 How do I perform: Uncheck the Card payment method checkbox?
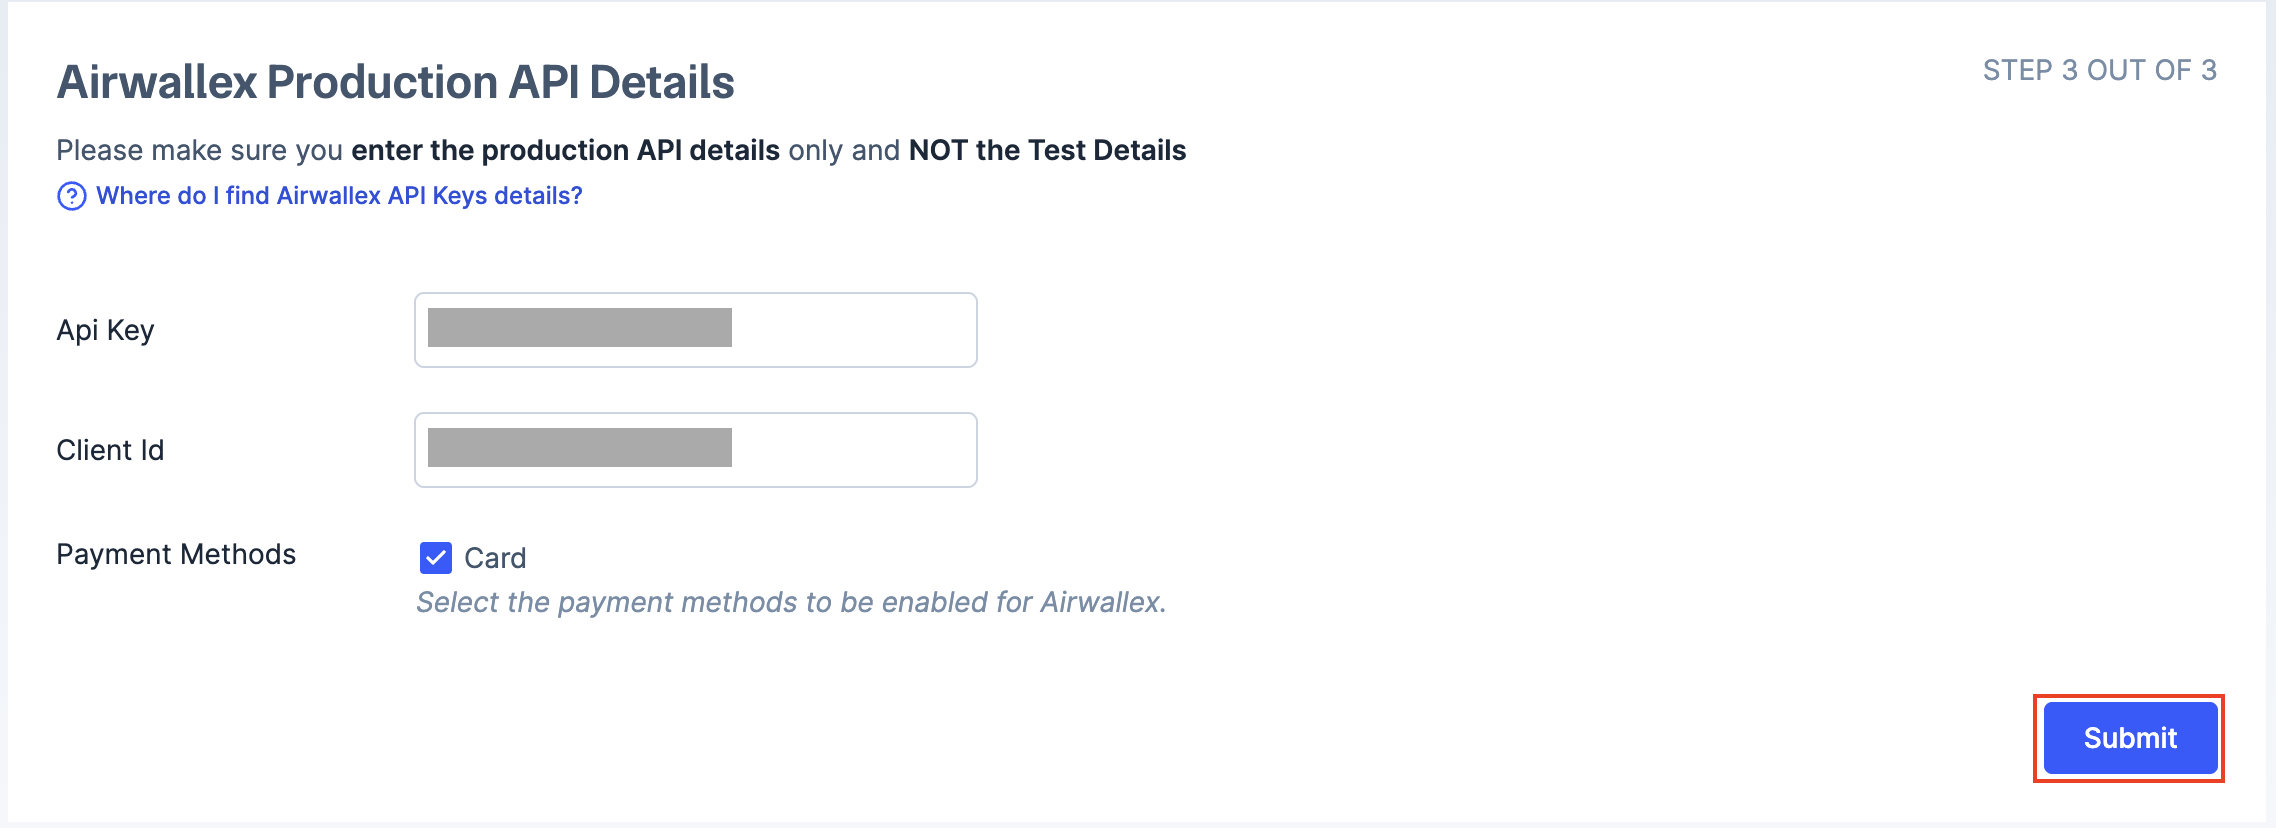pyautogui.click(x=436, y=558)
